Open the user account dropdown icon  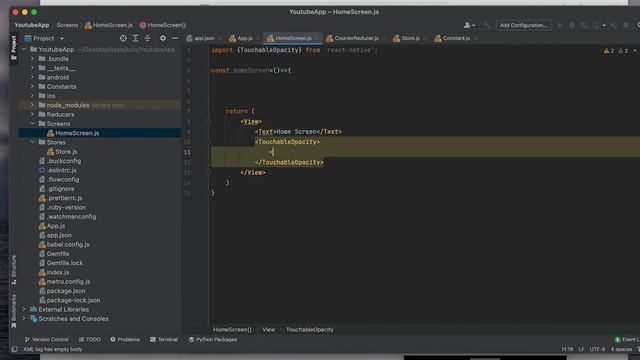[469, 25]
